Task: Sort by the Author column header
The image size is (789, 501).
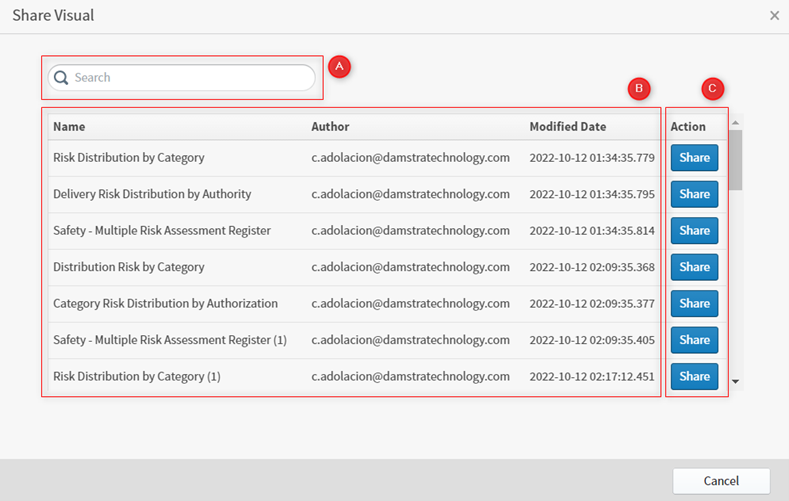Action: tap(330, 127)
